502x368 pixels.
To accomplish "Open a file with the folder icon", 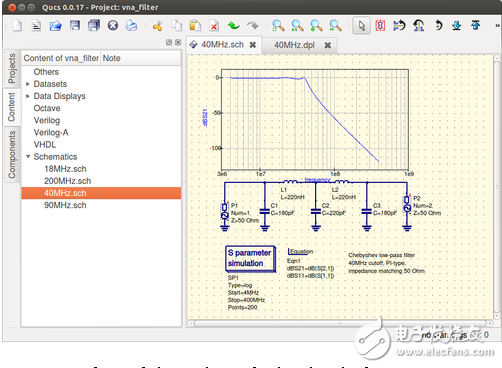I will pos(55,26).
